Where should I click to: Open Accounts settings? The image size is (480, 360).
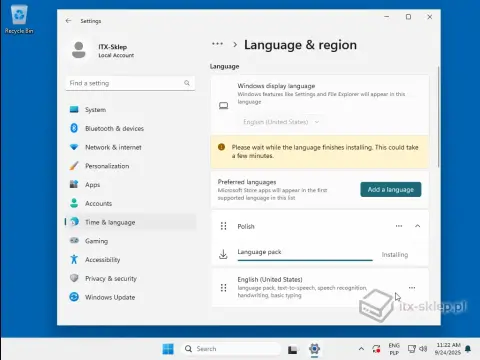[x=130, y=203]
